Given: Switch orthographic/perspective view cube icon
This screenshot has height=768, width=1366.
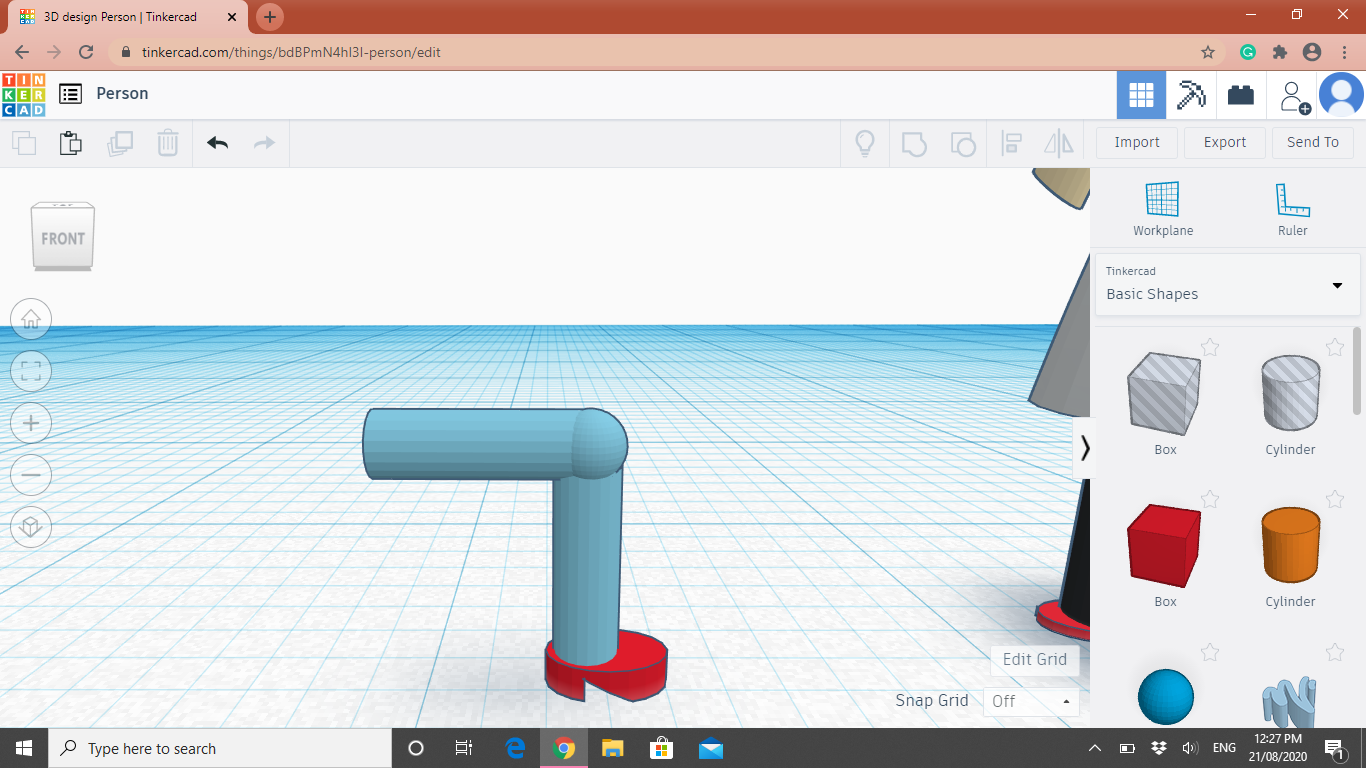Looking at the screenshot, I should coord(31,527).
